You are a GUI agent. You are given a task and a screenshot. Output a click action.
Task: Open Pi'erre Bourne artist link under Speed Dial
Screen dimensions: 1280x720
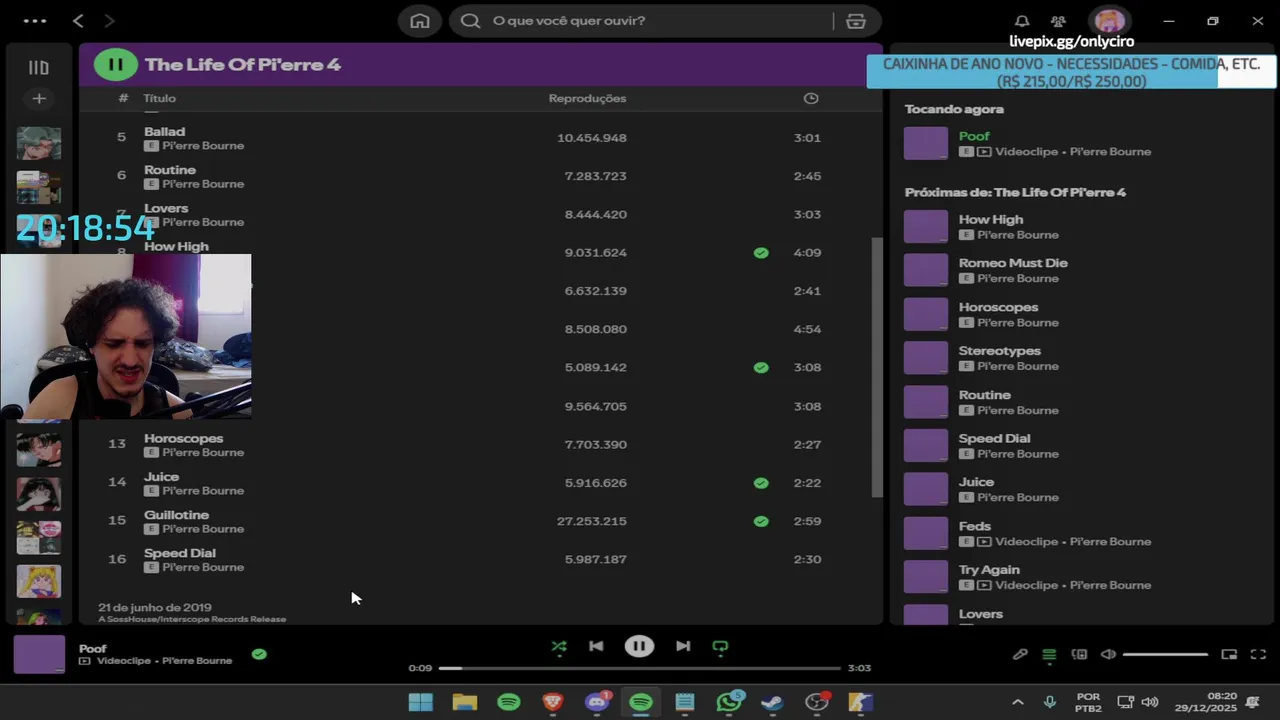[203, 567]
